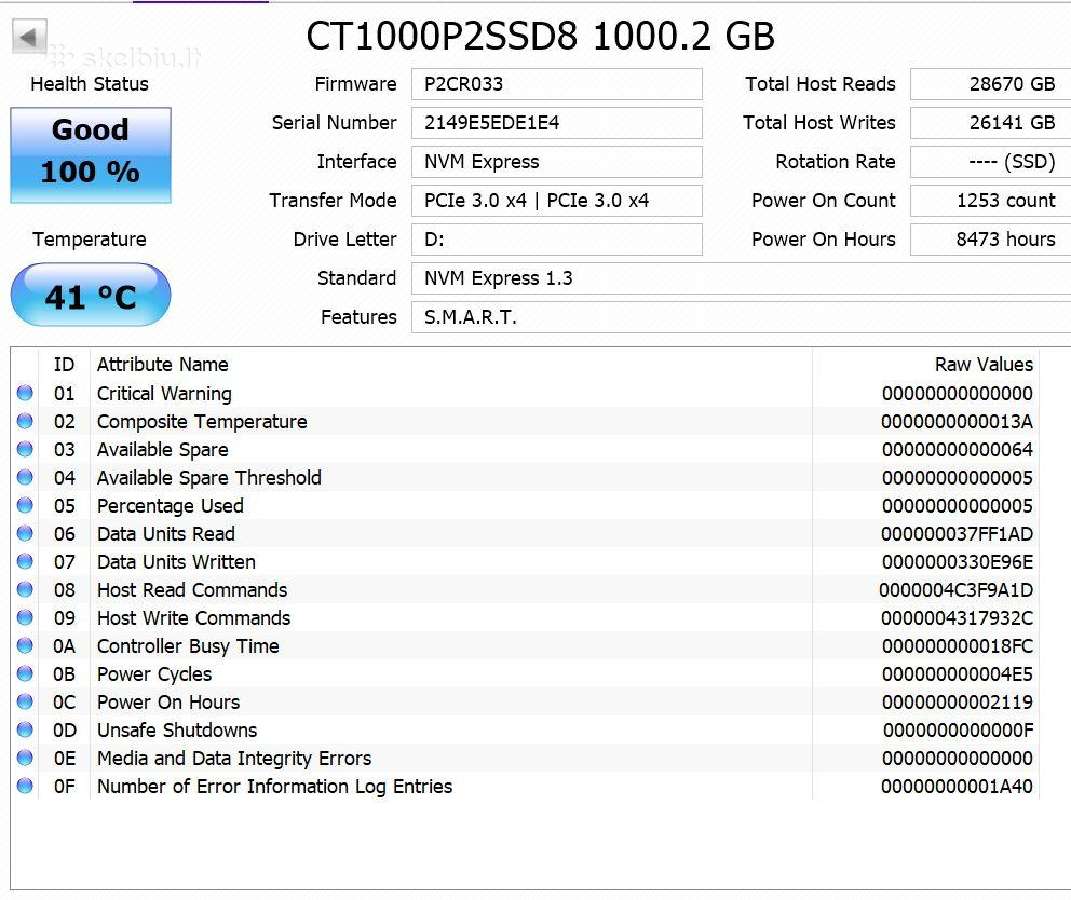
Task: Click raw value 000000000013A
Action: (x=957, y=421)
